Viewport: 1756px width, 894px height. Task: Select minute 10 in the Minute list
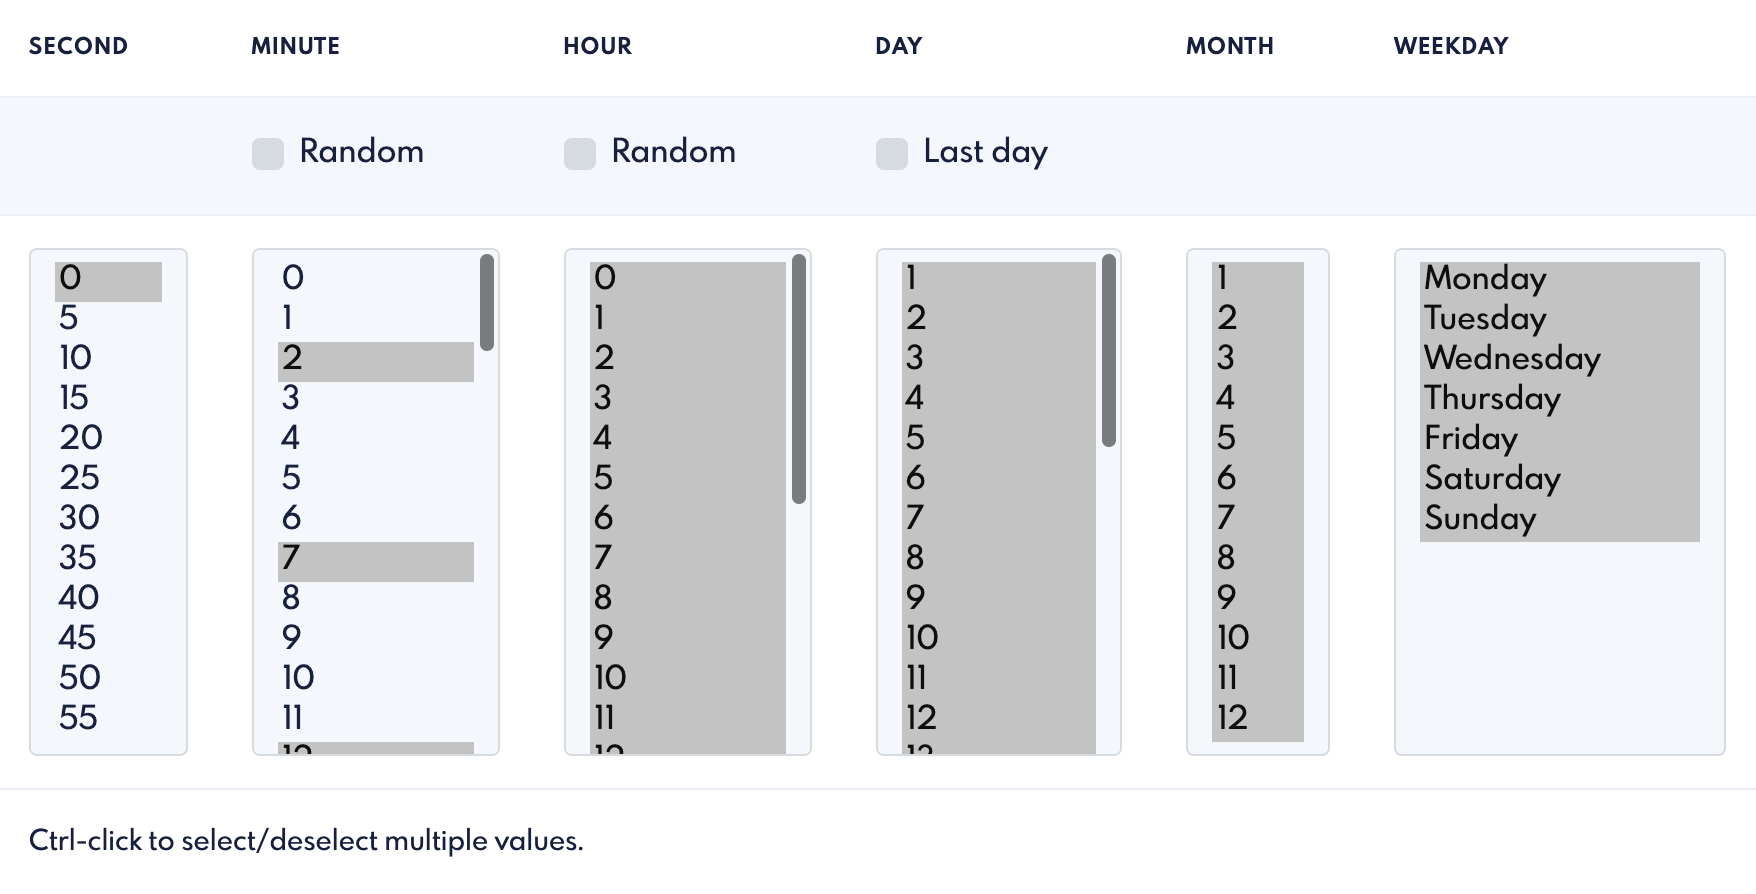point(298,678)
